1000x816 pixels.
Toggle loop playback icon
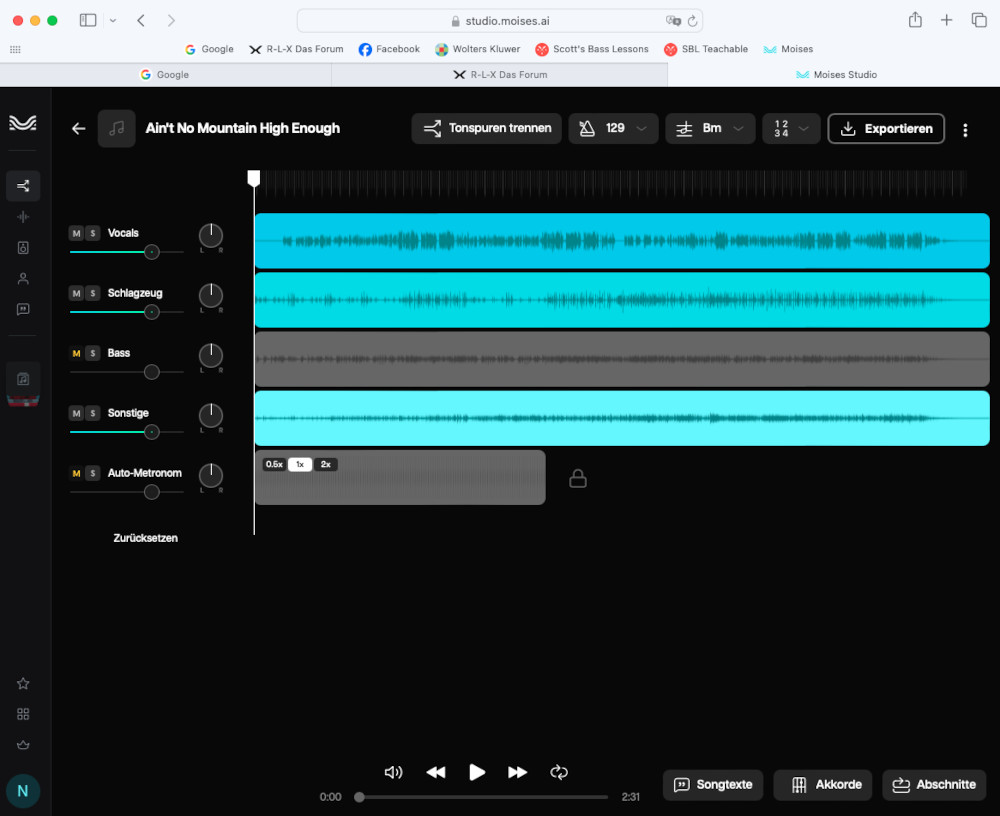pos(559,772)
